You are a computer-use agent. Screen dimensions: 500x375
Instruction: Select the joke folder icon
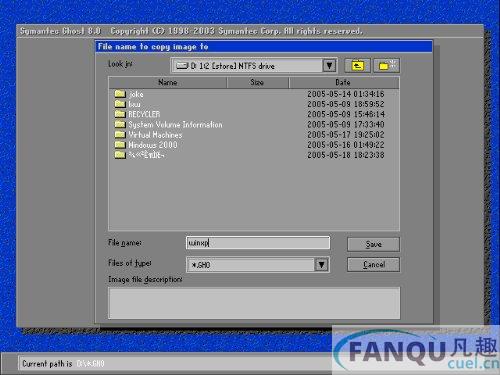120,94
